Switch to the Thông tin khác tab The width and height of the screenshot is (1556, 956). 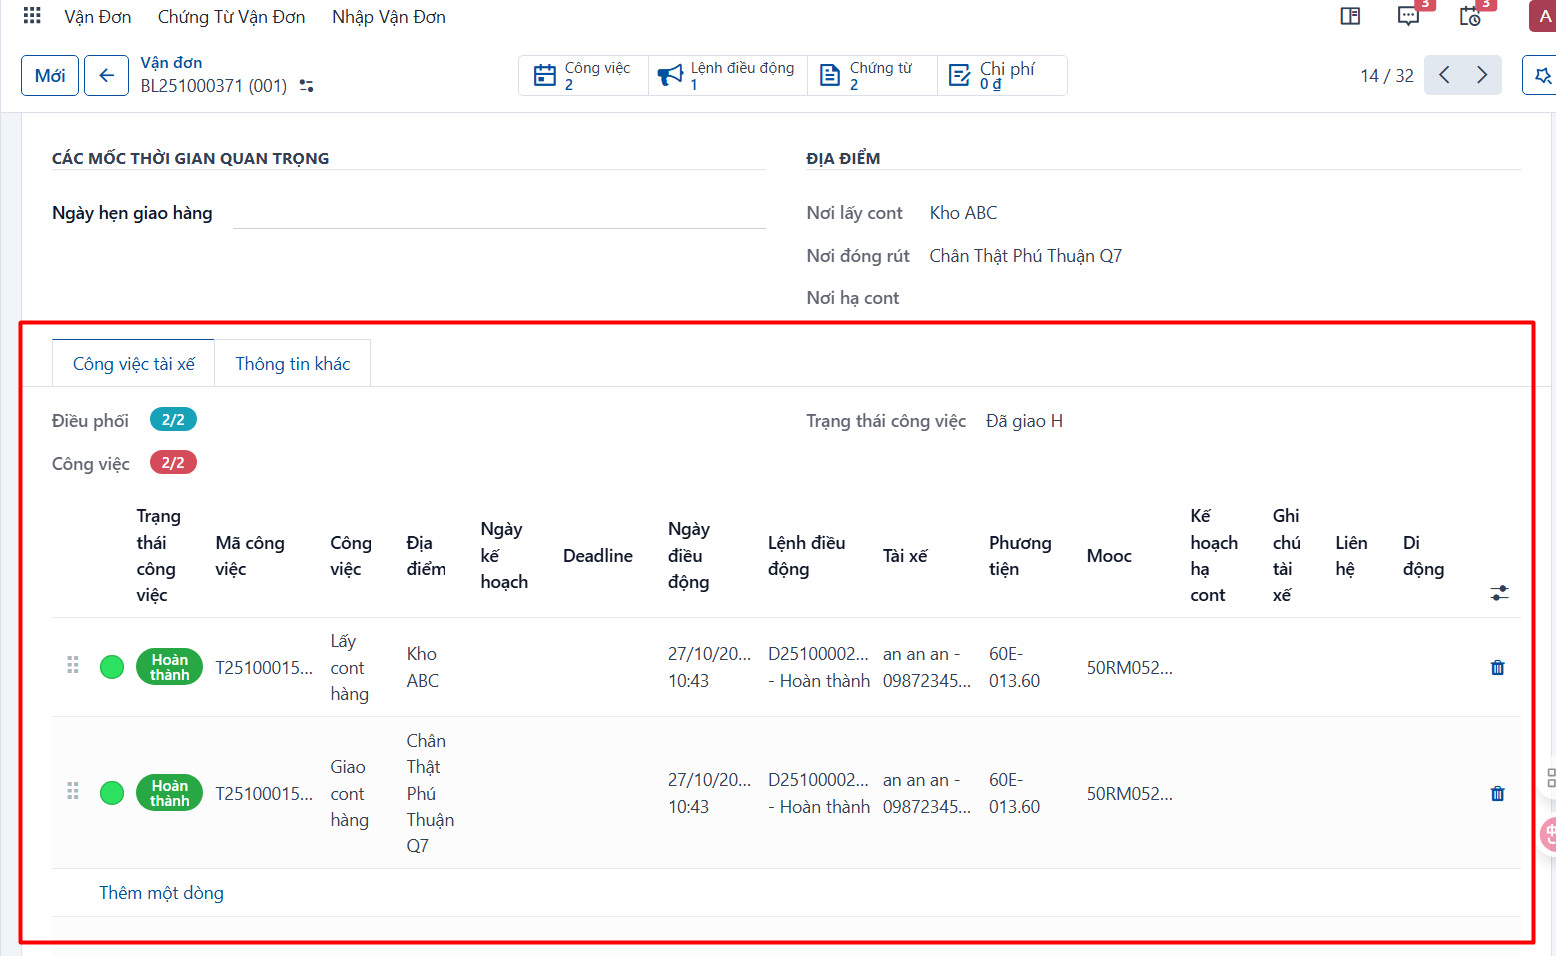pyautogui.click(x=293, y=364)
